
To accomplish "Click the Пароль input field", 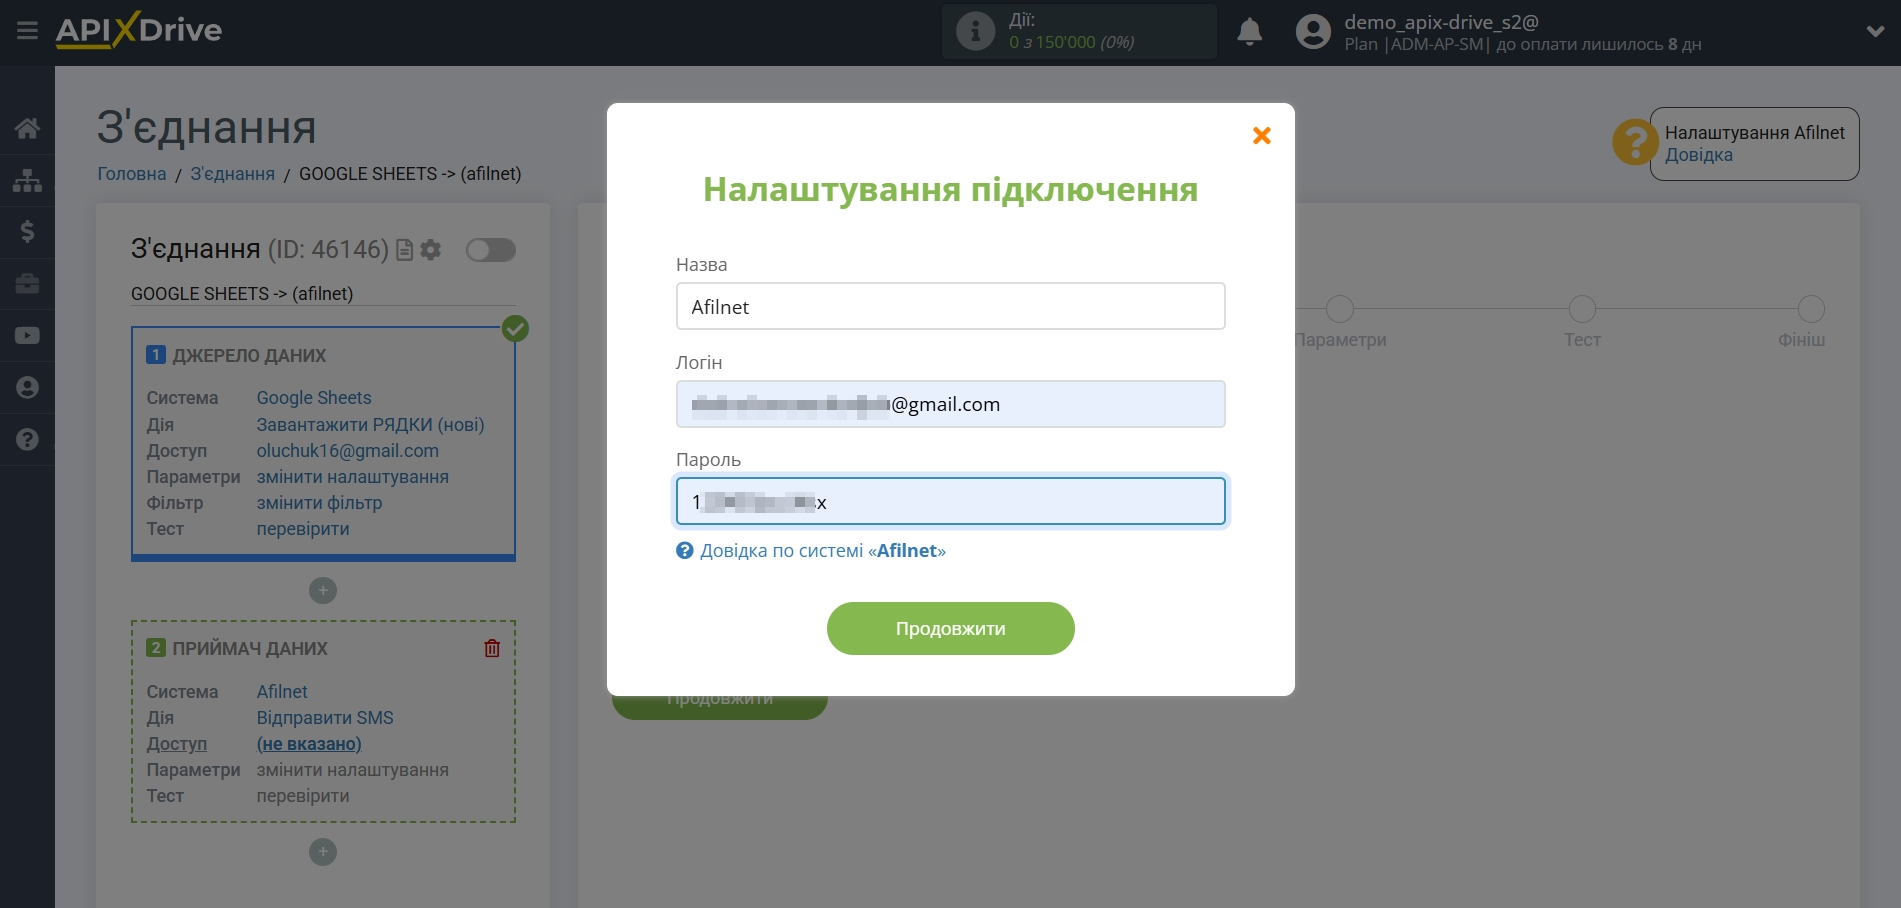I will (x=950, y=502).
